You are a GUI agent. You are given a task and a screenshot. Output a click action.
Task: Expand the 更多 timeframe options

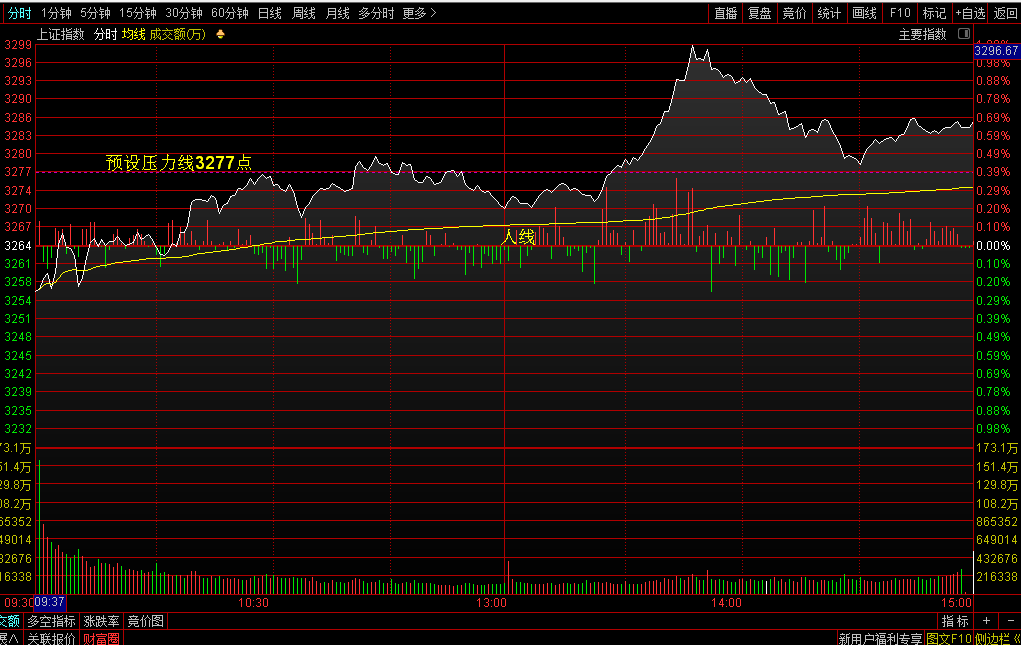[x=419, y=13]
